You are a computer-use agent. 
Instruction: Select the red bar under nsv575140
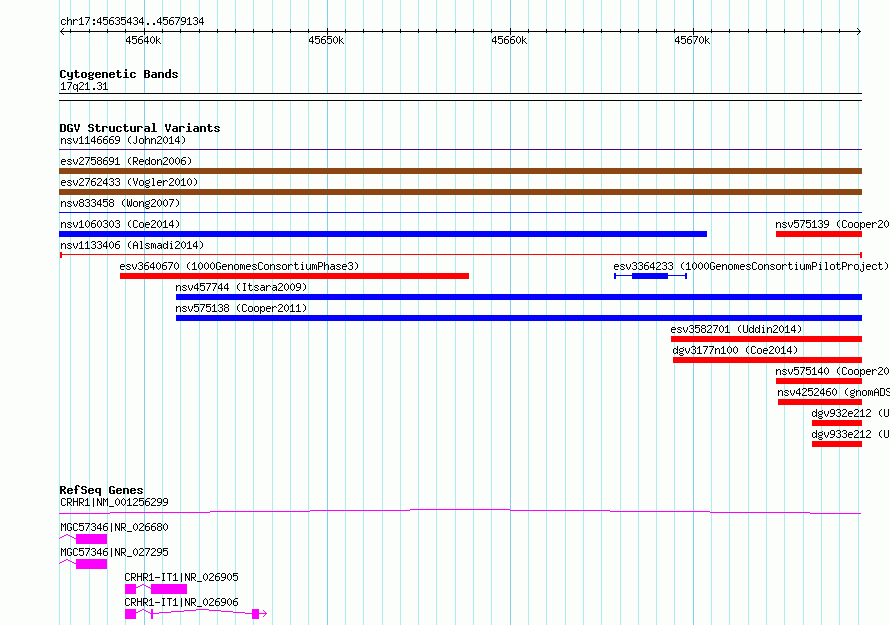click(x=819, y=381)
